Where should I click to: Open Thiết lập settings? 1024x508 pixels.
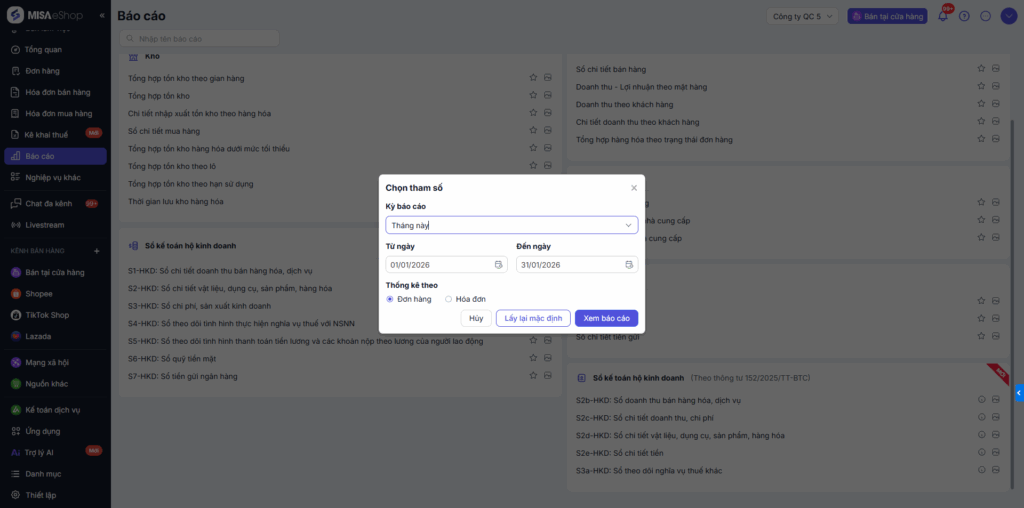click(56, 495)
